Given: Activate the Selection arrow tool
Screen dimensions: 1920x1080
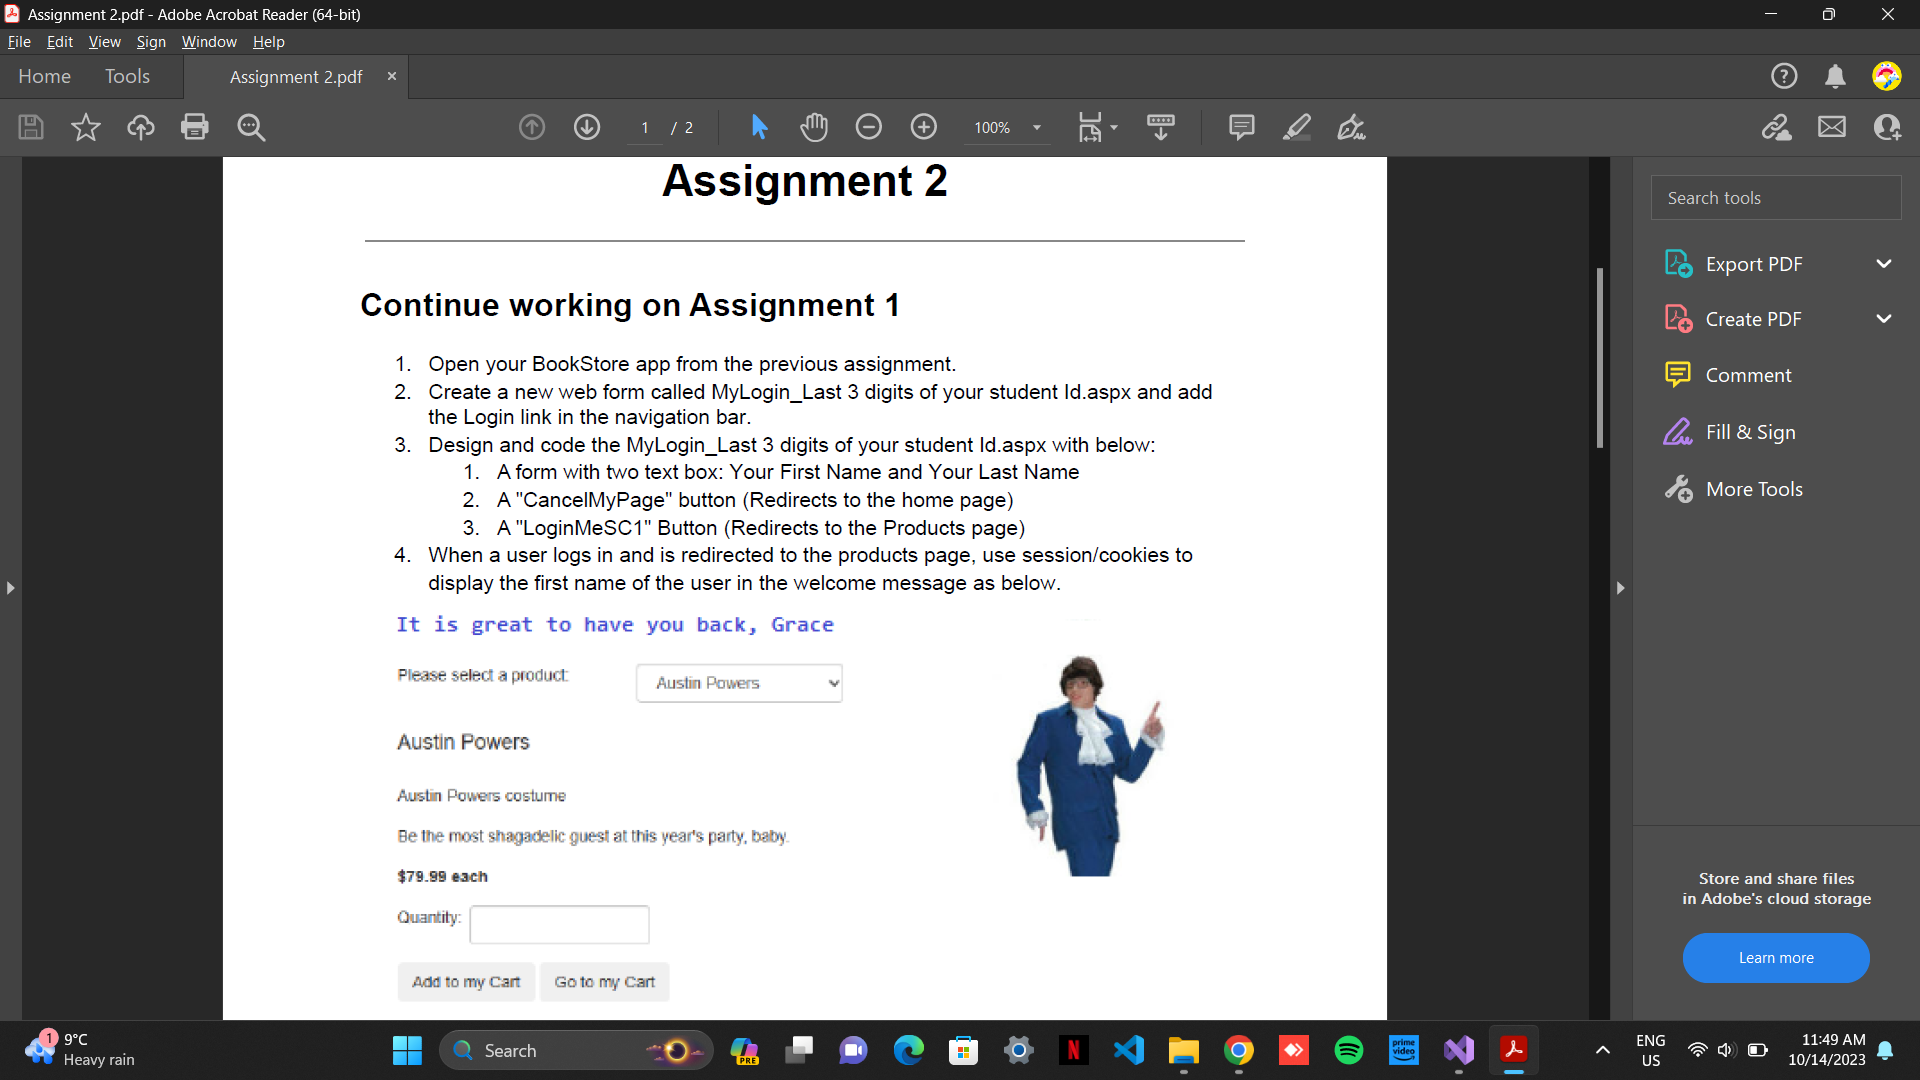Looking at the screenshot, I should [759, 127].
